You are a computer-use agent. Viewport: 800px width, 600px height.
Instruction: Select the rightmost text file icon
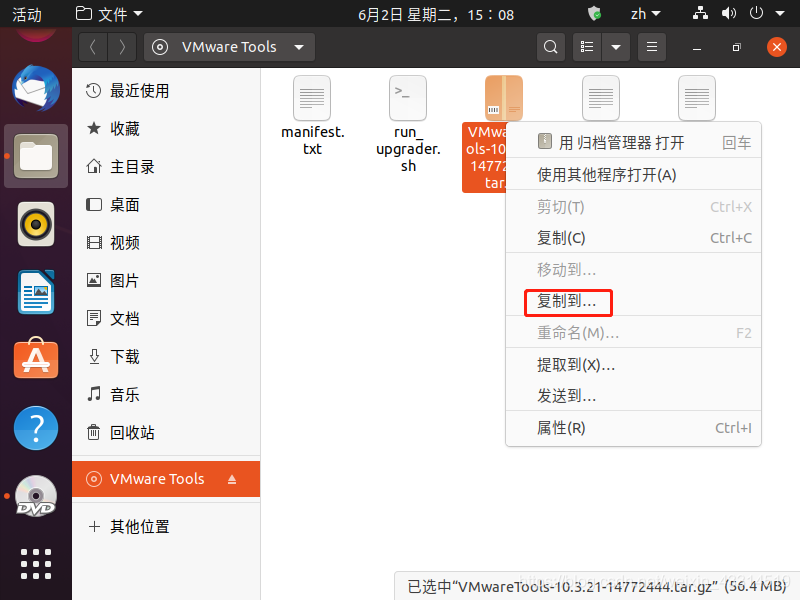tap(696, 98)
